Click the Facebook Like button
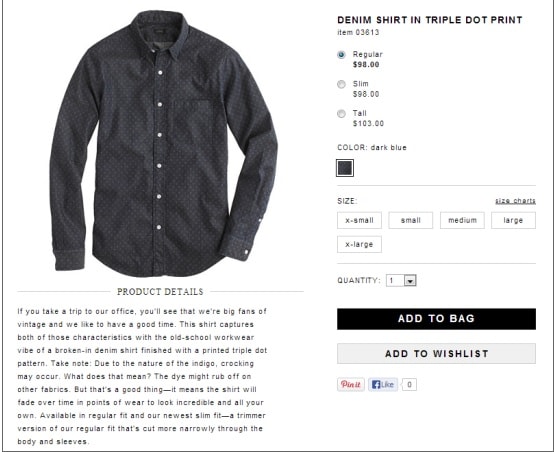The image size is (554, 452). tap(383, 384)
